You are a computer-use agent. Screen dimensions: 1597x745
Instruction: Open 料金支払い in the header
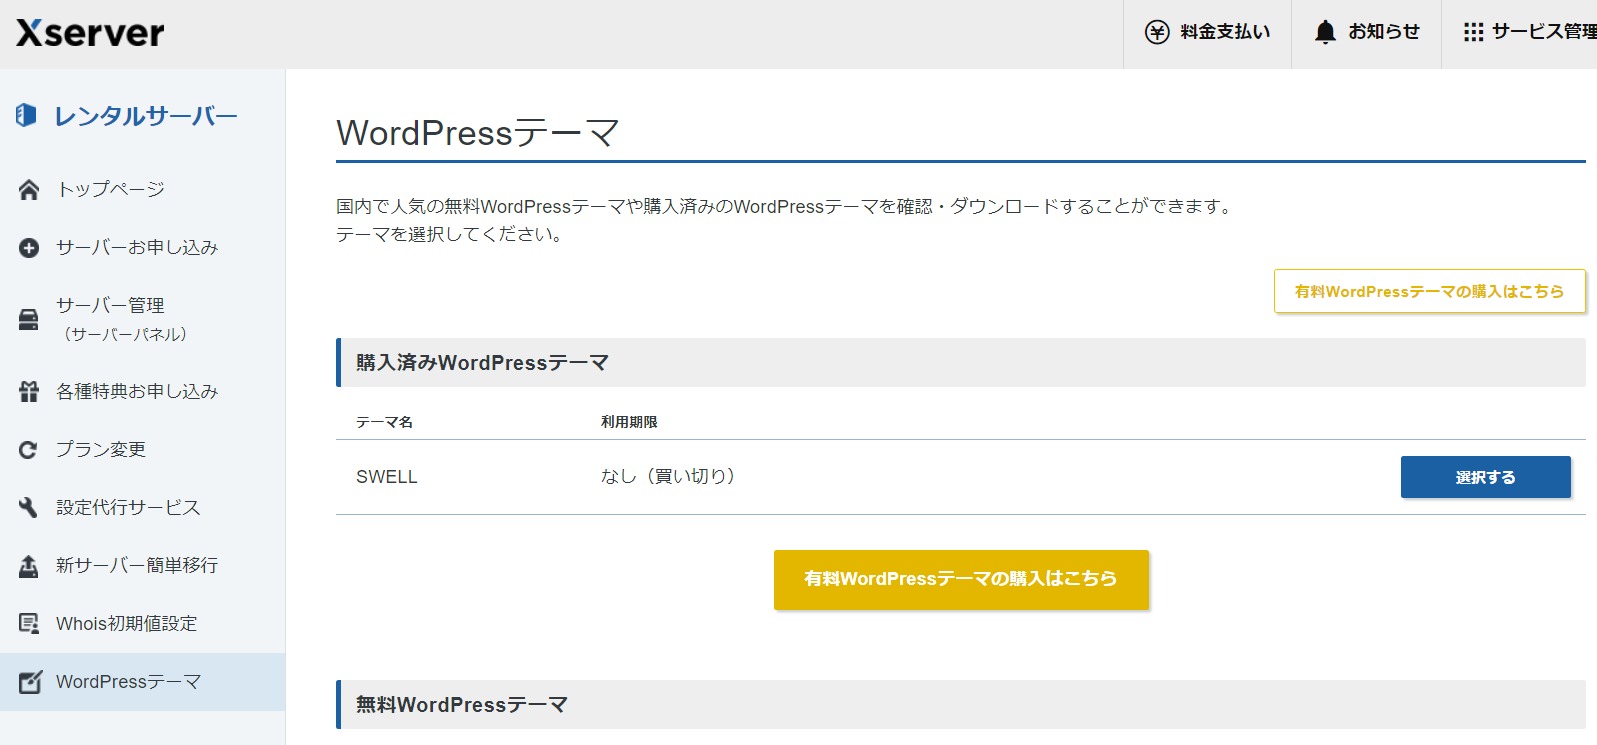(x=1207, y=34)
